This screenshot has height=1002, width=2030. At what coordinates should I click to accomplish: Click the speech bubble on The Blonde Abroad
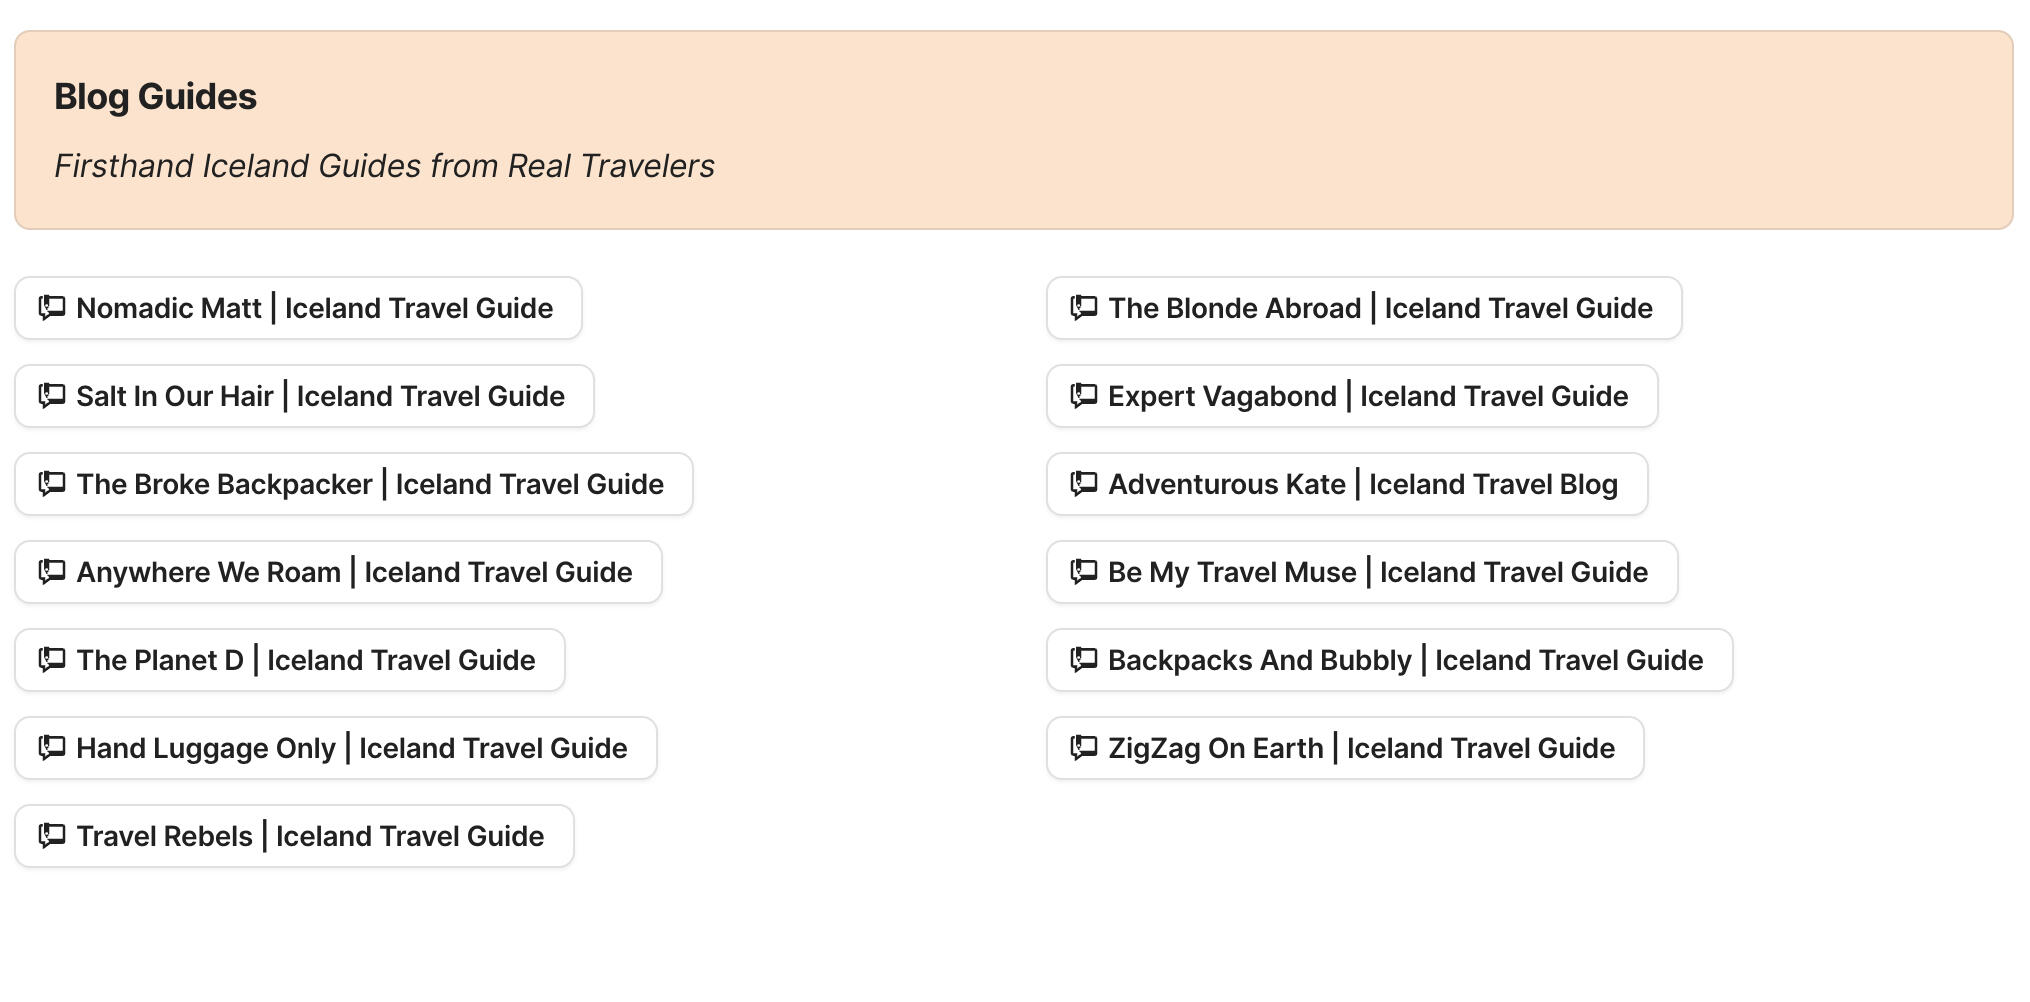pos(1082,309)
